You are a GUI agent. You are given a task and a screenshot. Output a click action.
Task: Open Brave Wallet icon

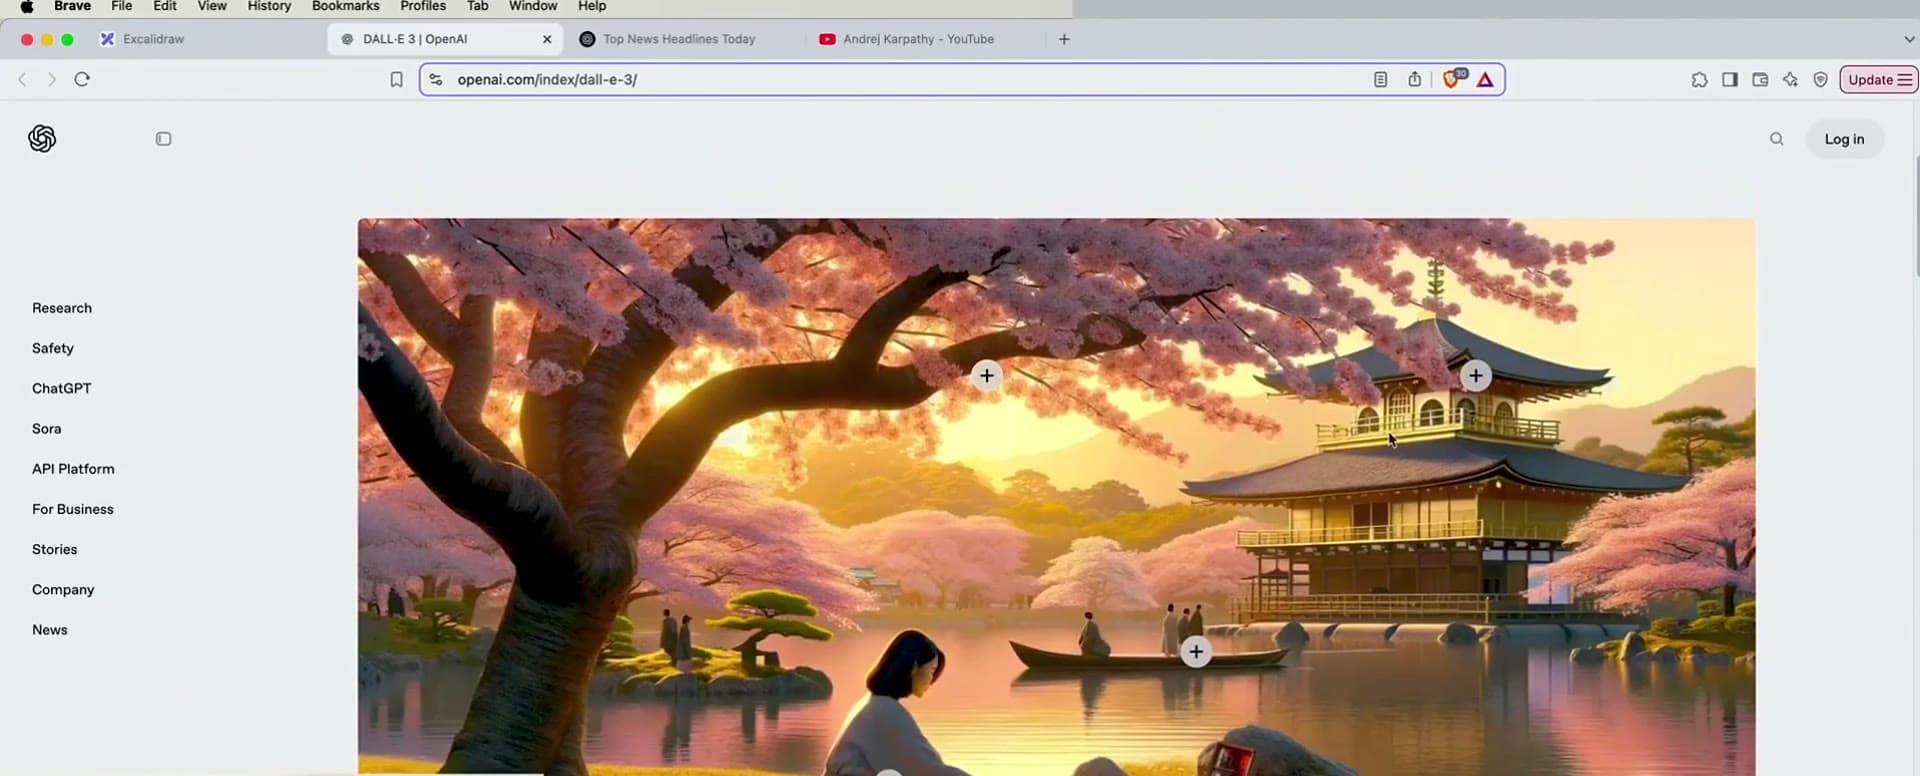tap(1760, 79)
